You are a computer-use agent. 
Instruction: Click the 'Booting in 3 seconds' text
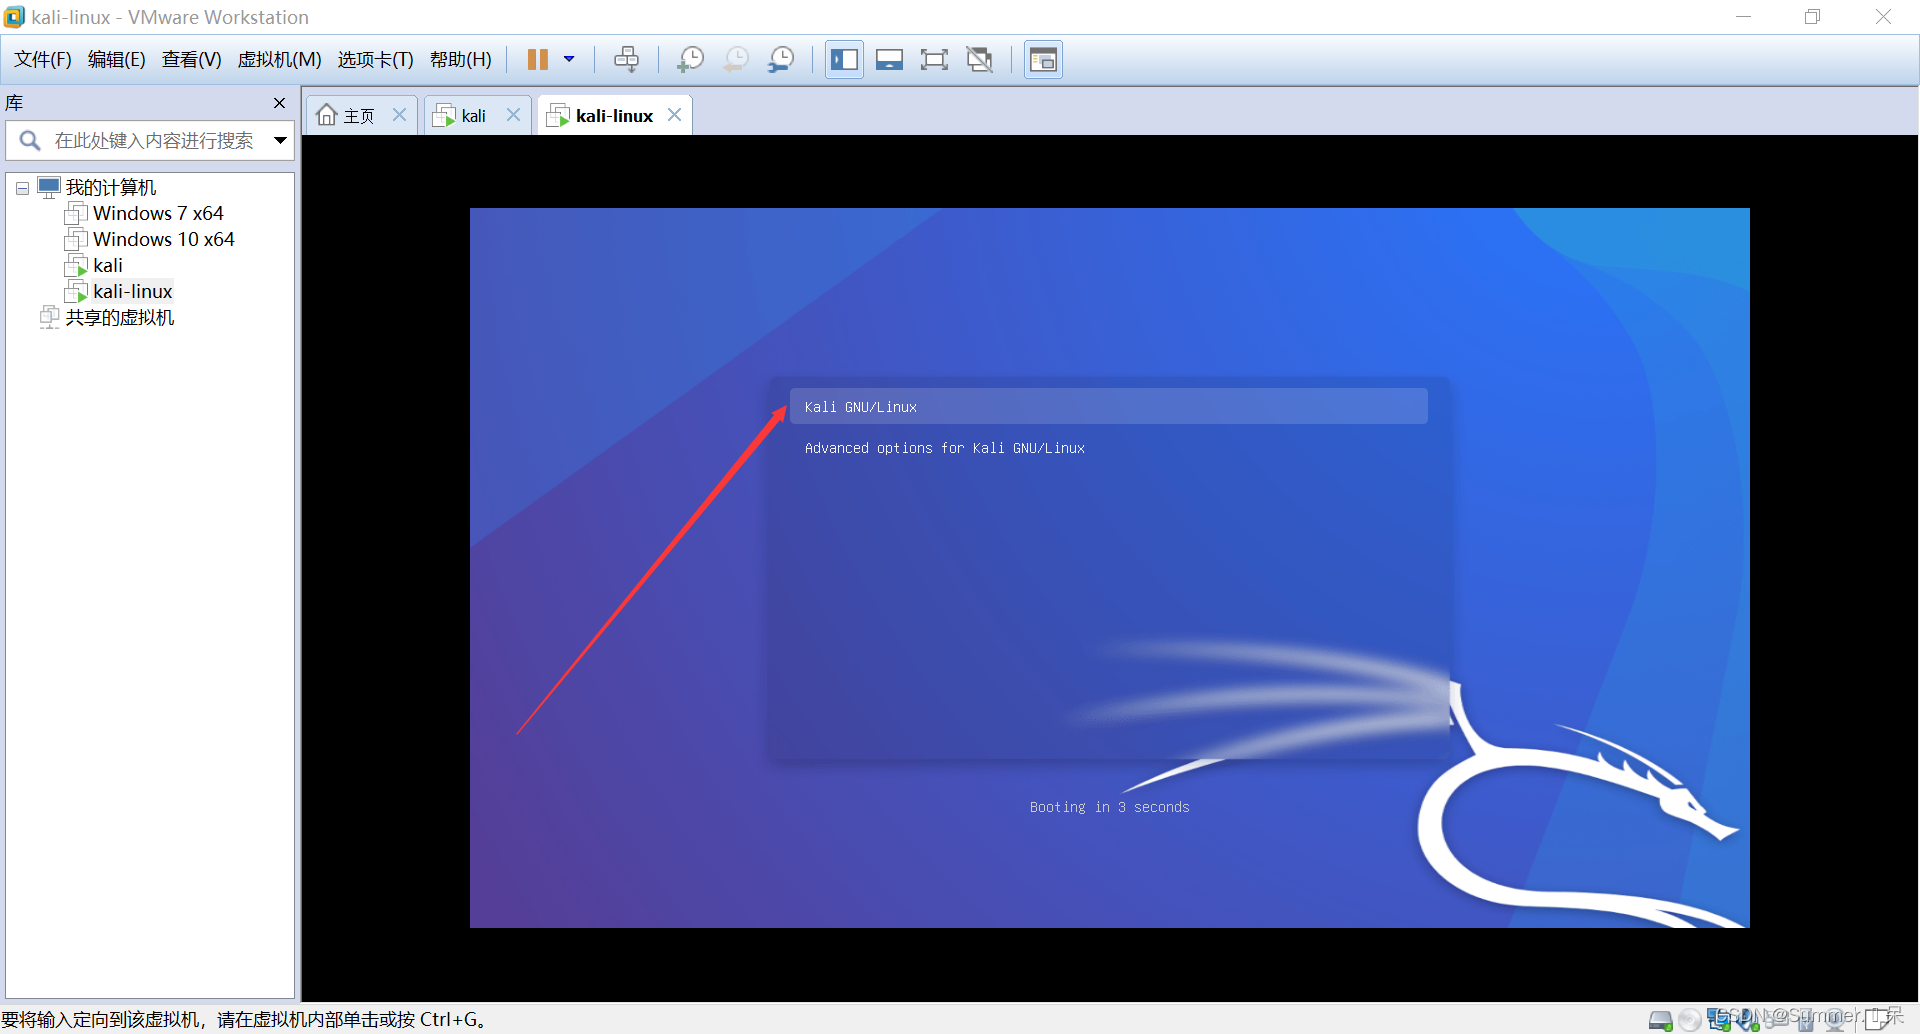[x=1109, y=808]
